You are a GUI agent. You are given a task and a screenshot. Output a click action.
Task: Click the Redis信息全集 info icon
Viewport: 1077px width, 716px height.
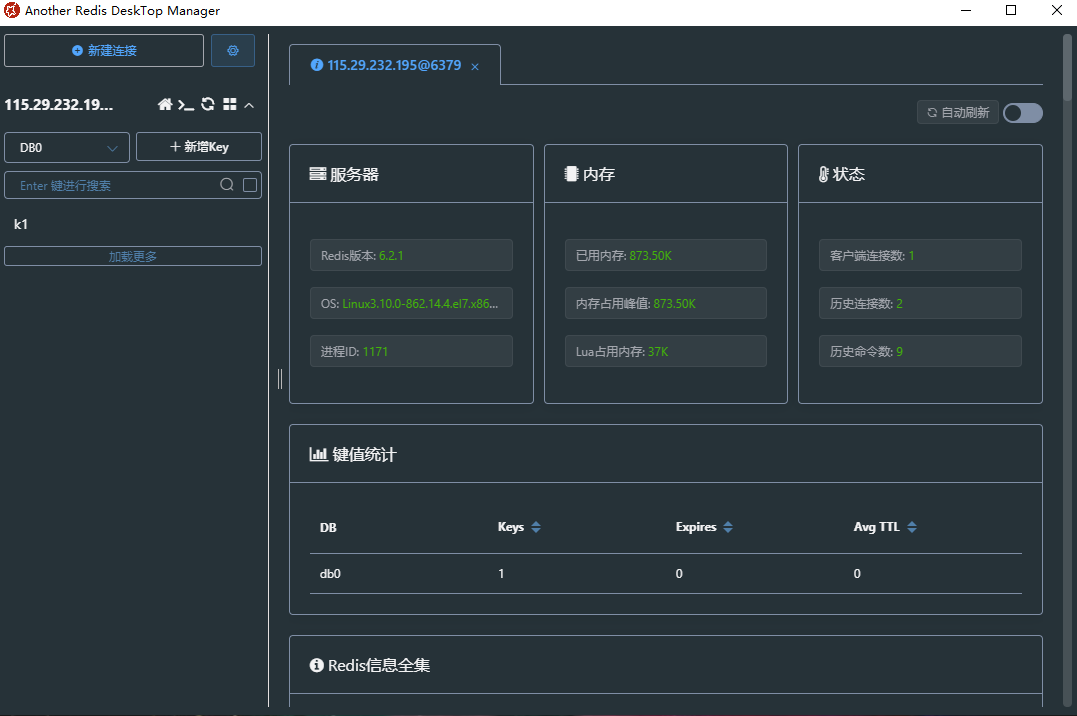tap(316, 665)
